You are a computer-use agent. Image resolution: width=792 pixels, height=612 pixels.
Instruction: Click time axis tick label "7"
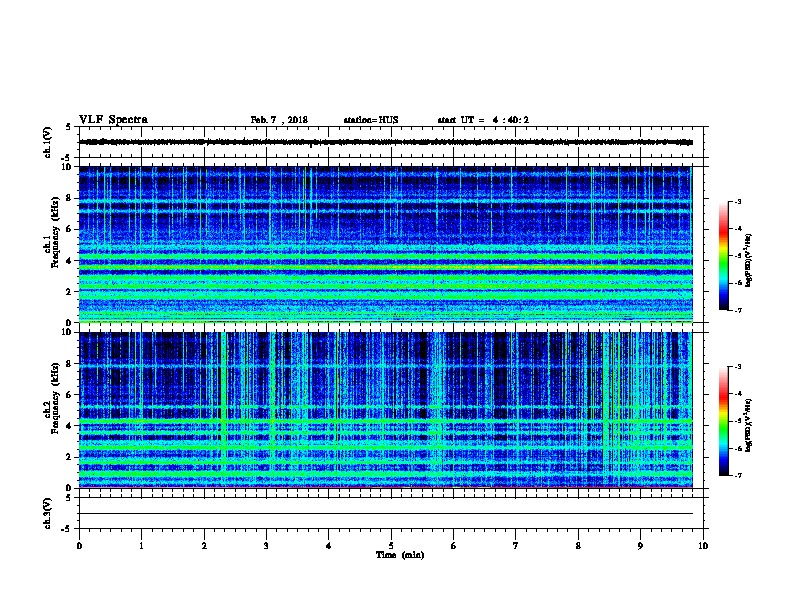[x=516, y=546]
